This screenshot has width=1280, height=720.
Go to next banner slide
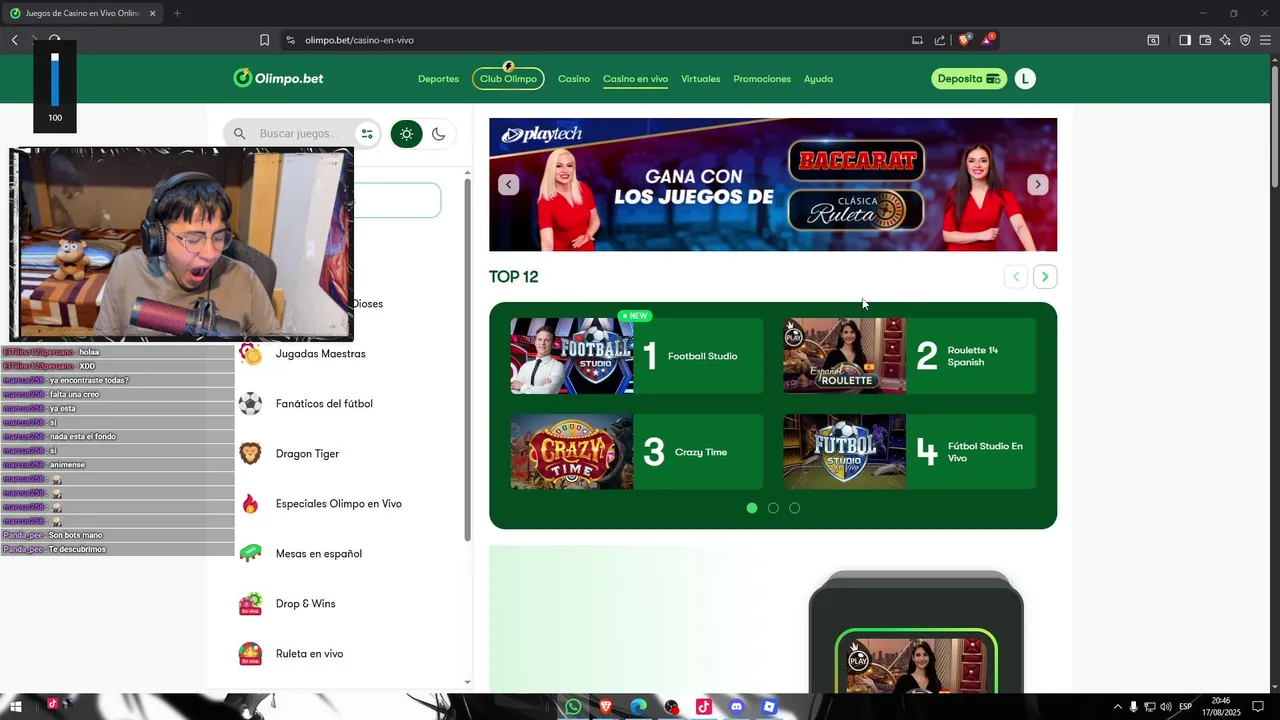point(1038,185)
